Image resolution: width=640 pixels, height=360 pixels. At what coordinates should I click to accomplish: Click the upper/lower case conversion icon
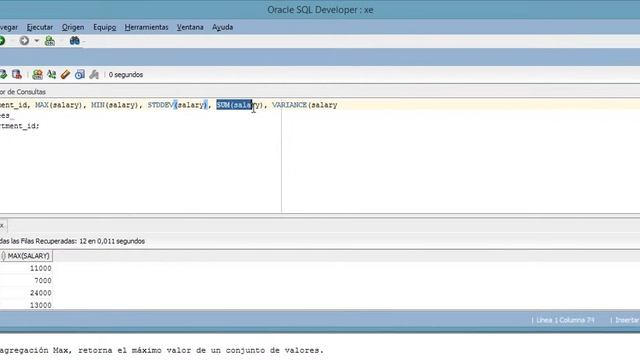click(x=51, y=74)
